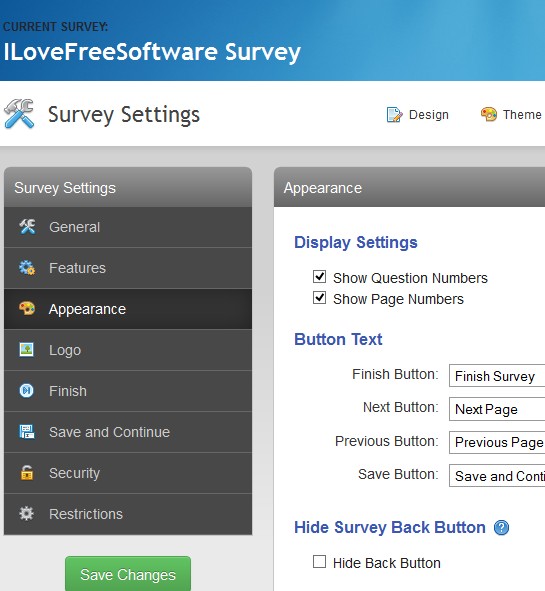Click the Save and Continue disk icon
The image size is (545, 591).
(x=27, y=432)
